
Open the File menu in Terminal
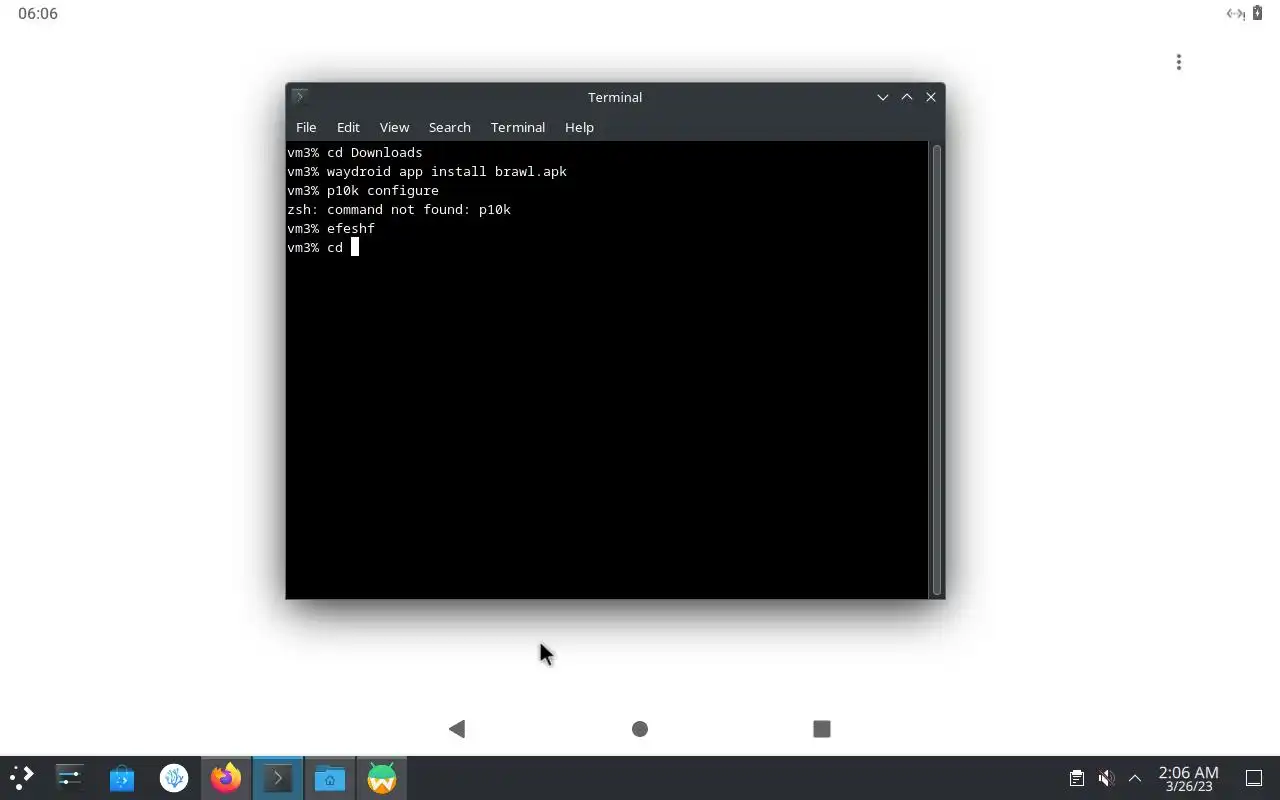[x=306, y=127]
